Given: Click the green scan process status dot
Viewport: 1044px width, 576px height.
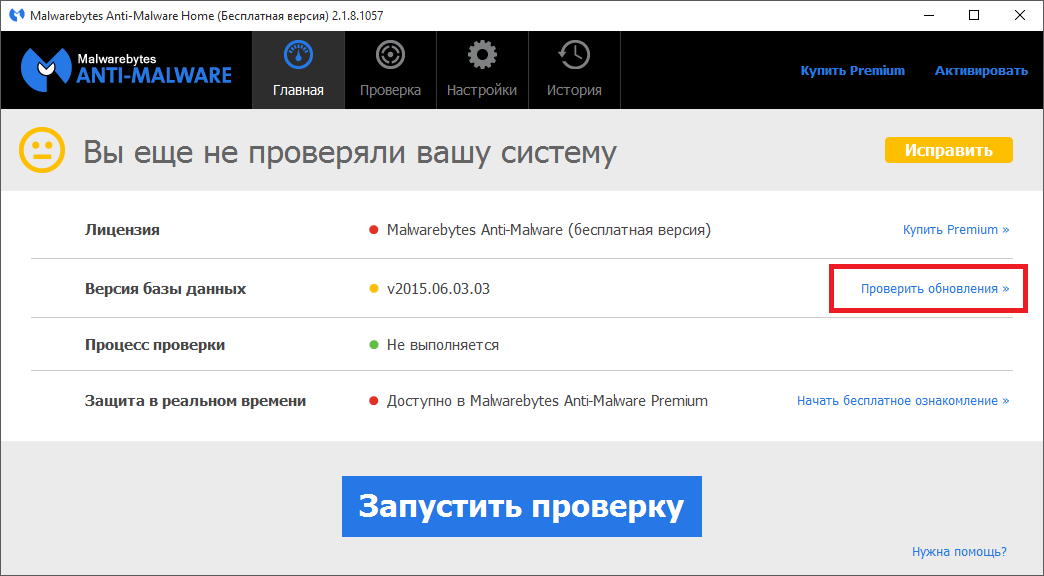Looking at the screenshot, I should point(374,345).
